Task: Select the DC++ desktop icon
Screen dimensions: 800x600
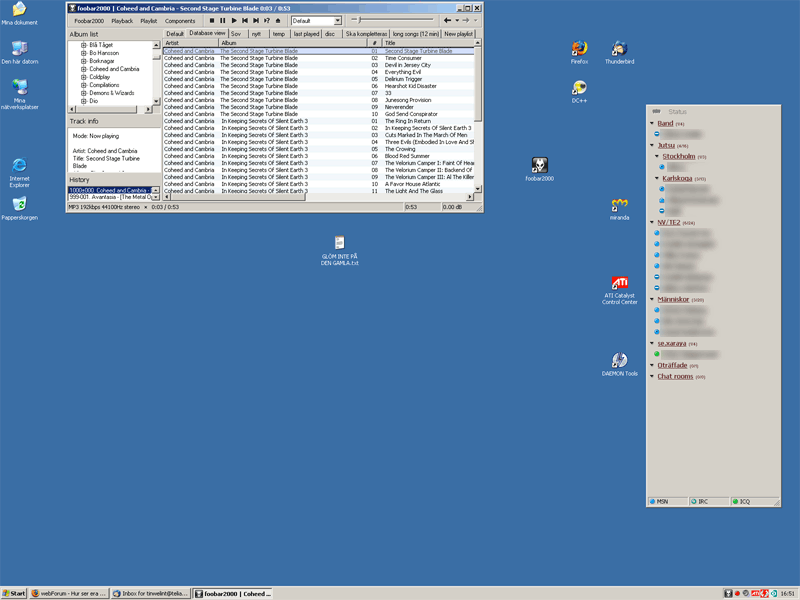Action: [x=579, y=92]
